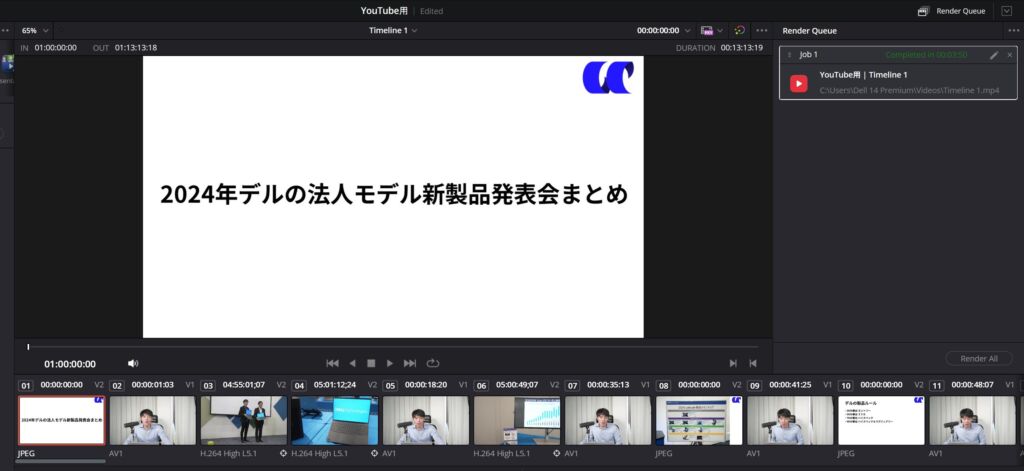Click the Render Queue icon in top bar
This screenshot has width=1024, height=471.
pos(923,11)
